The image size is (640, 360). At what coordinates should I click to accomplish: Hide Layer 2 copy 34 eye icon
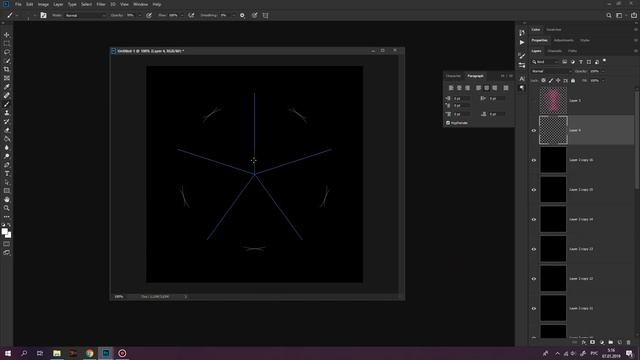point(533,219)
